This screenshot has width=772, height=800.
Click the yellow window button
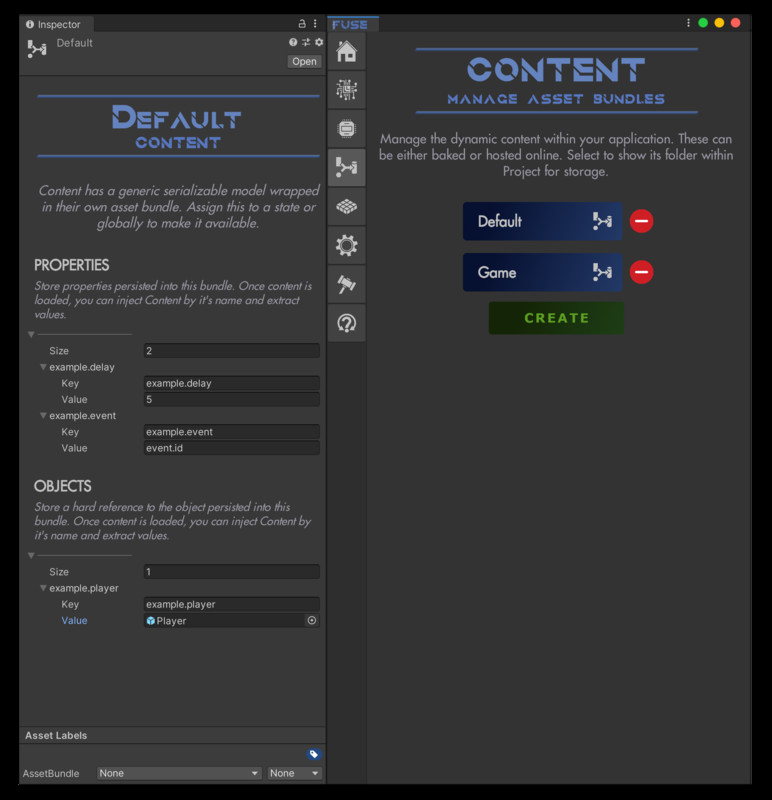[719, 23]
